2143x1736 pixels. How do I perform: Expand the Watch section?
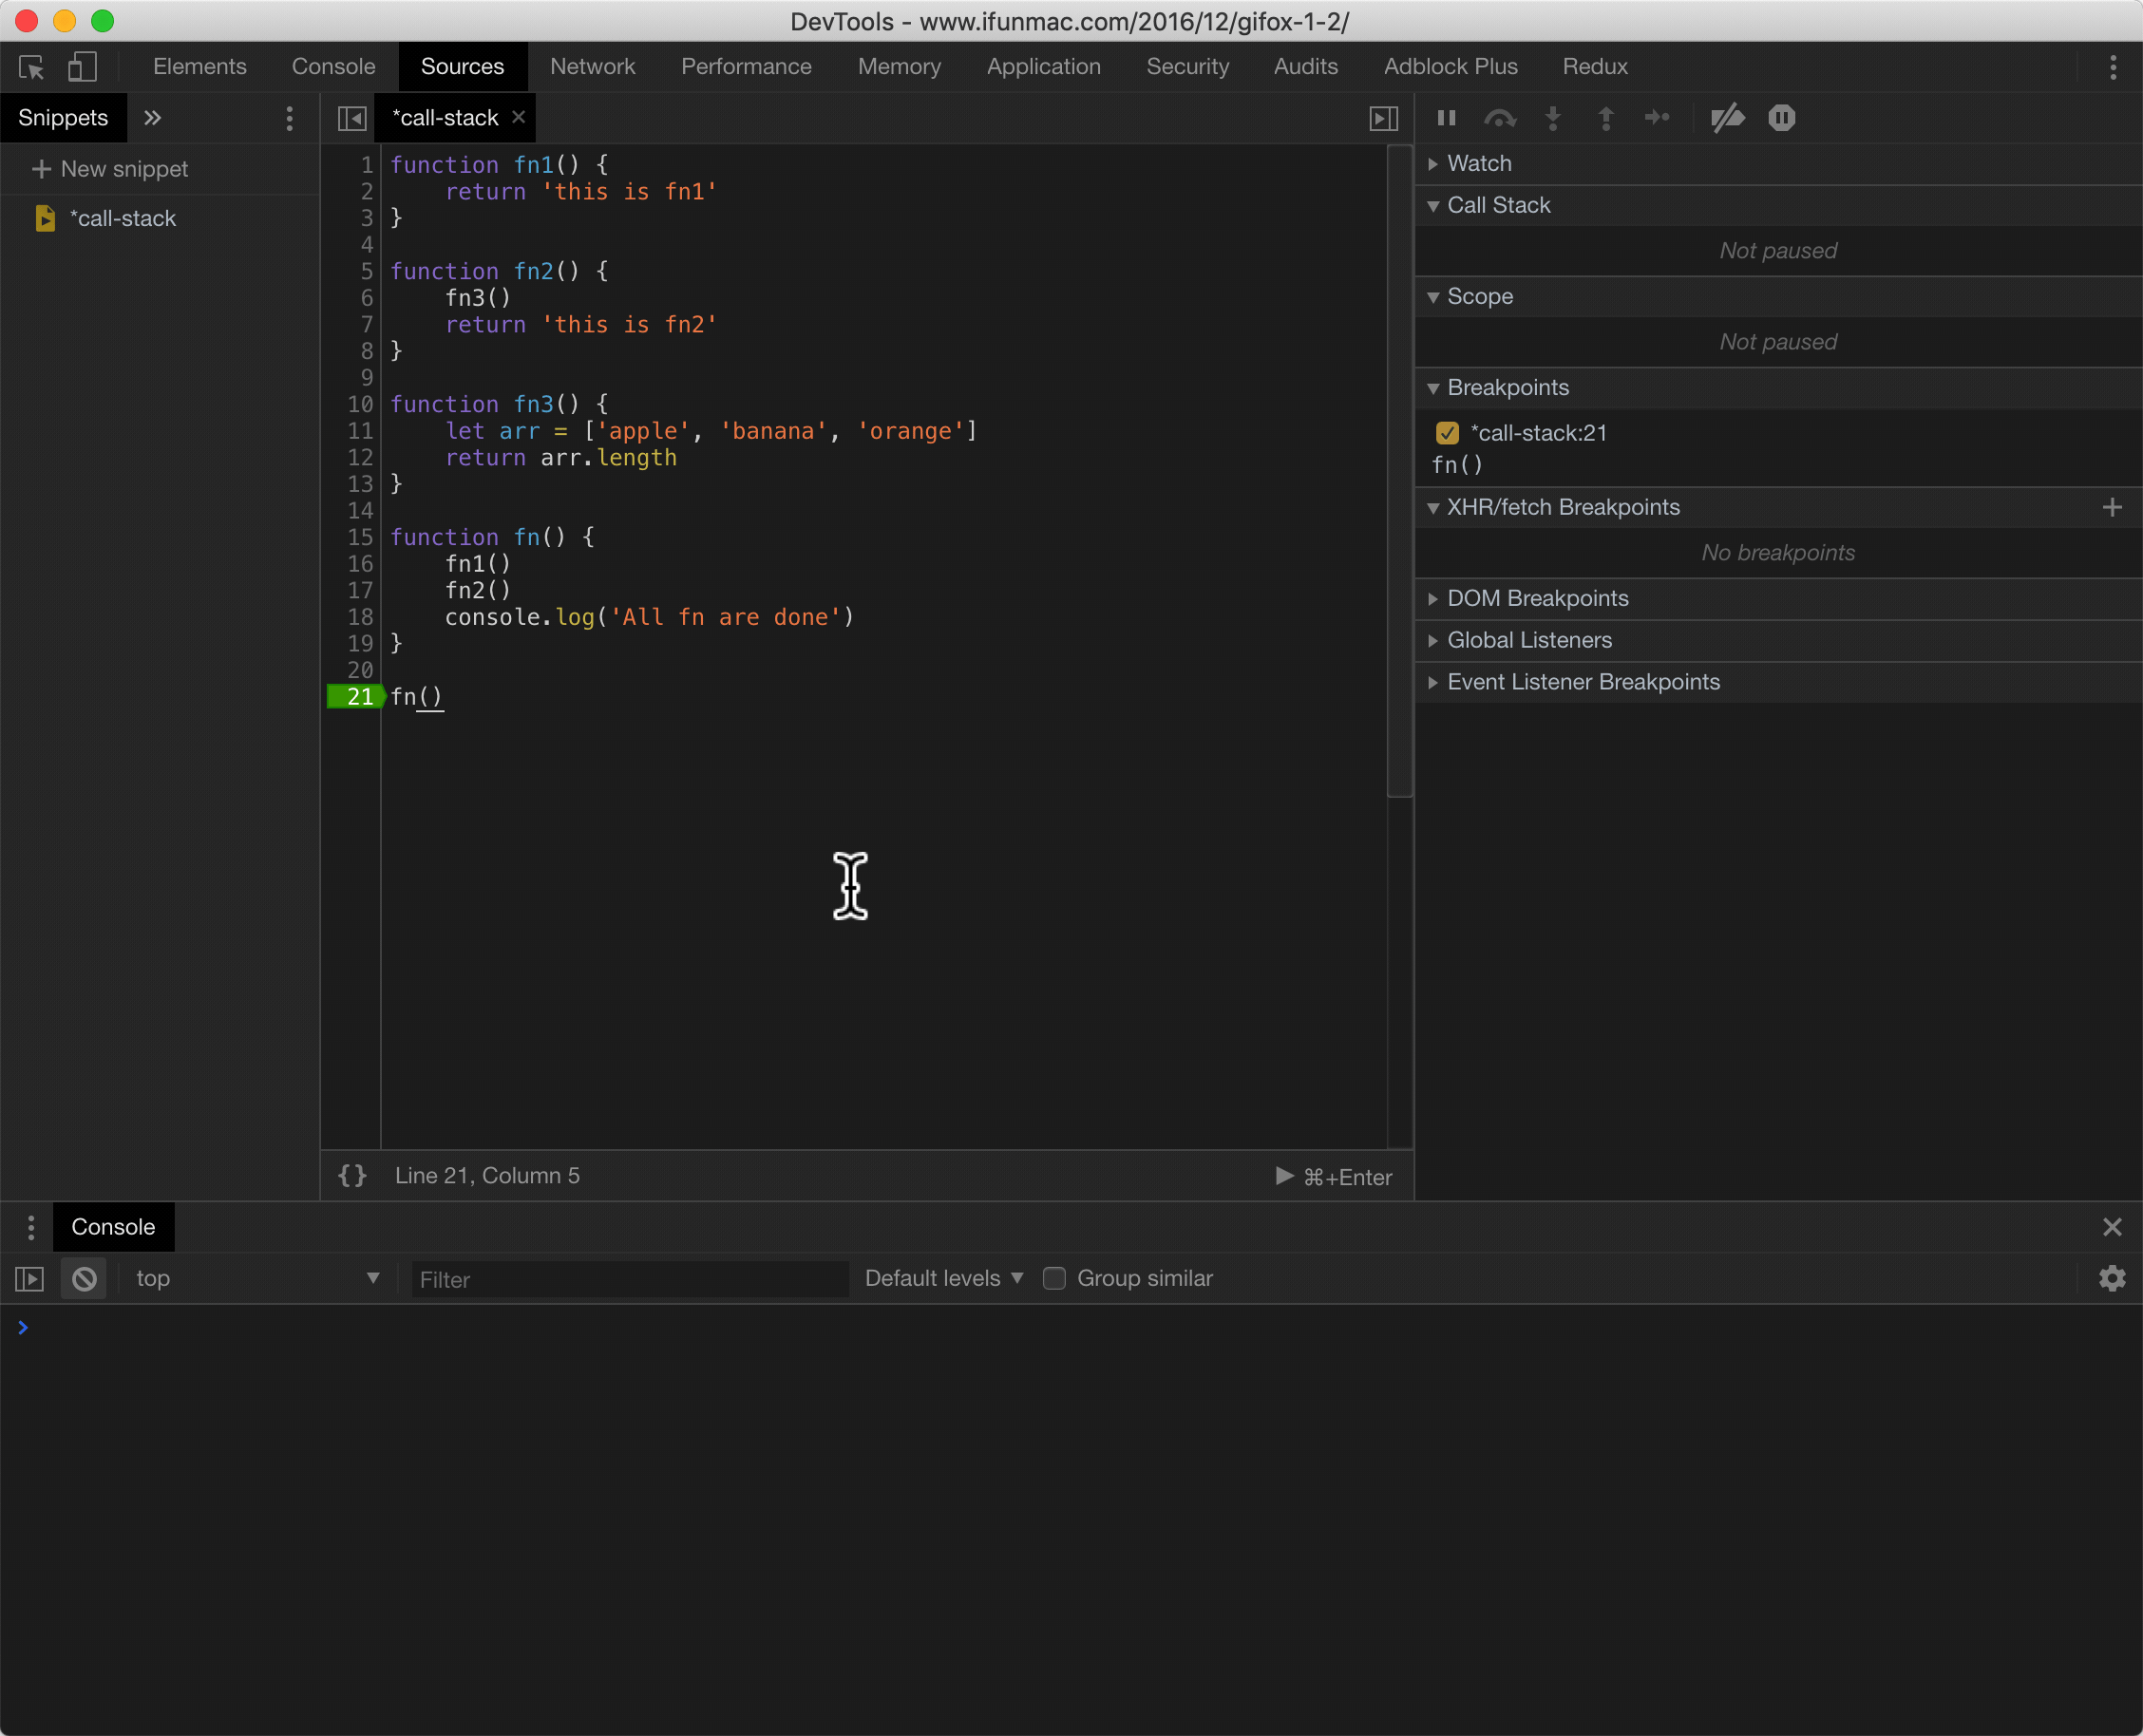[1479, 163]
